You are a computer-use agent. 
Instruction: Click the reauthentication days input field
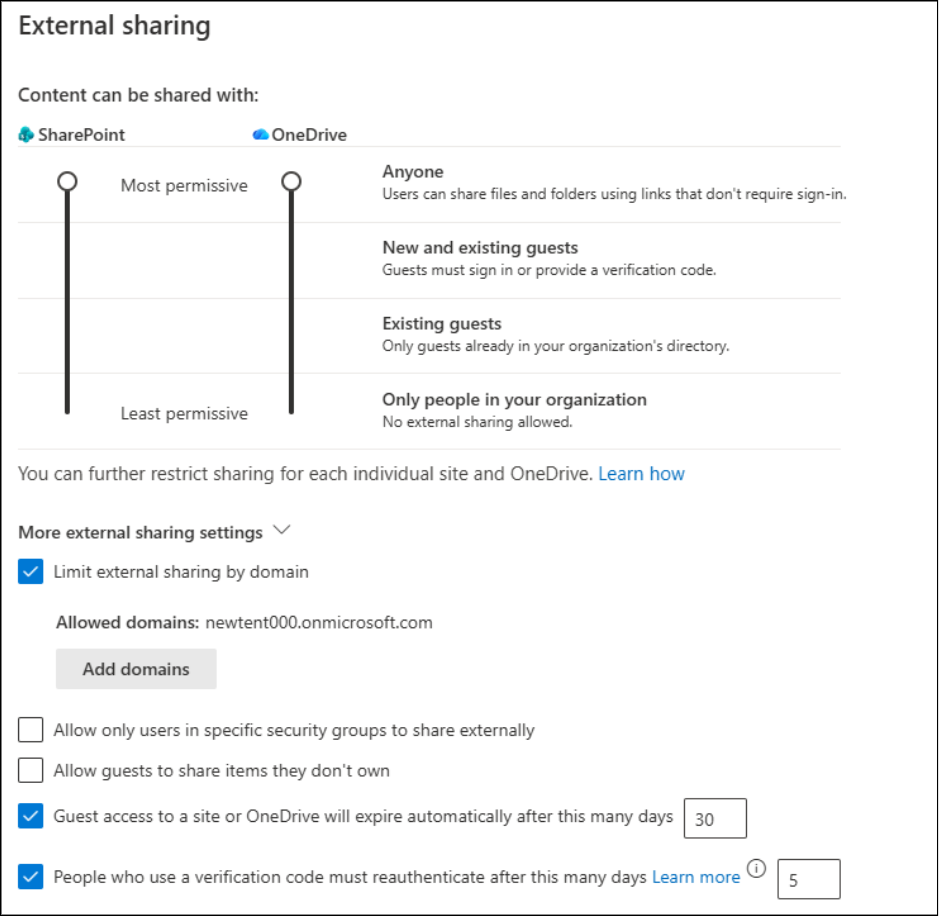point(808,879)
